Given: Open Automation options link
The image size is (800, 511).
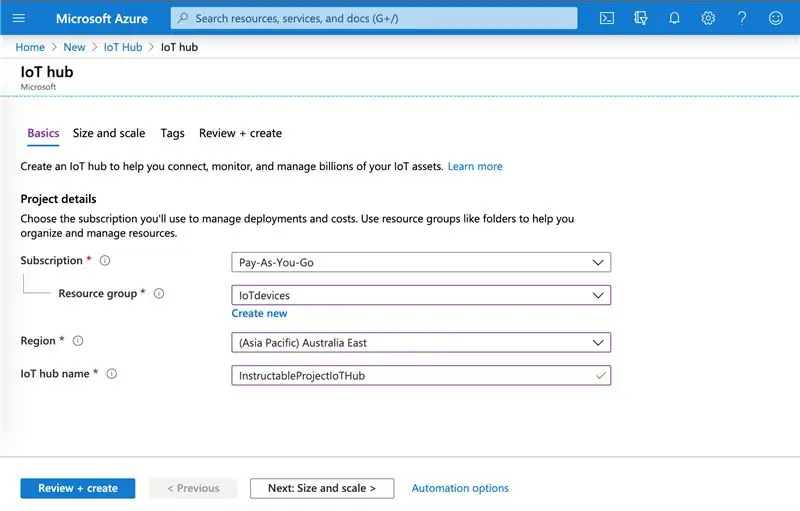Looking at the screenshot, I should coord(460,488).
